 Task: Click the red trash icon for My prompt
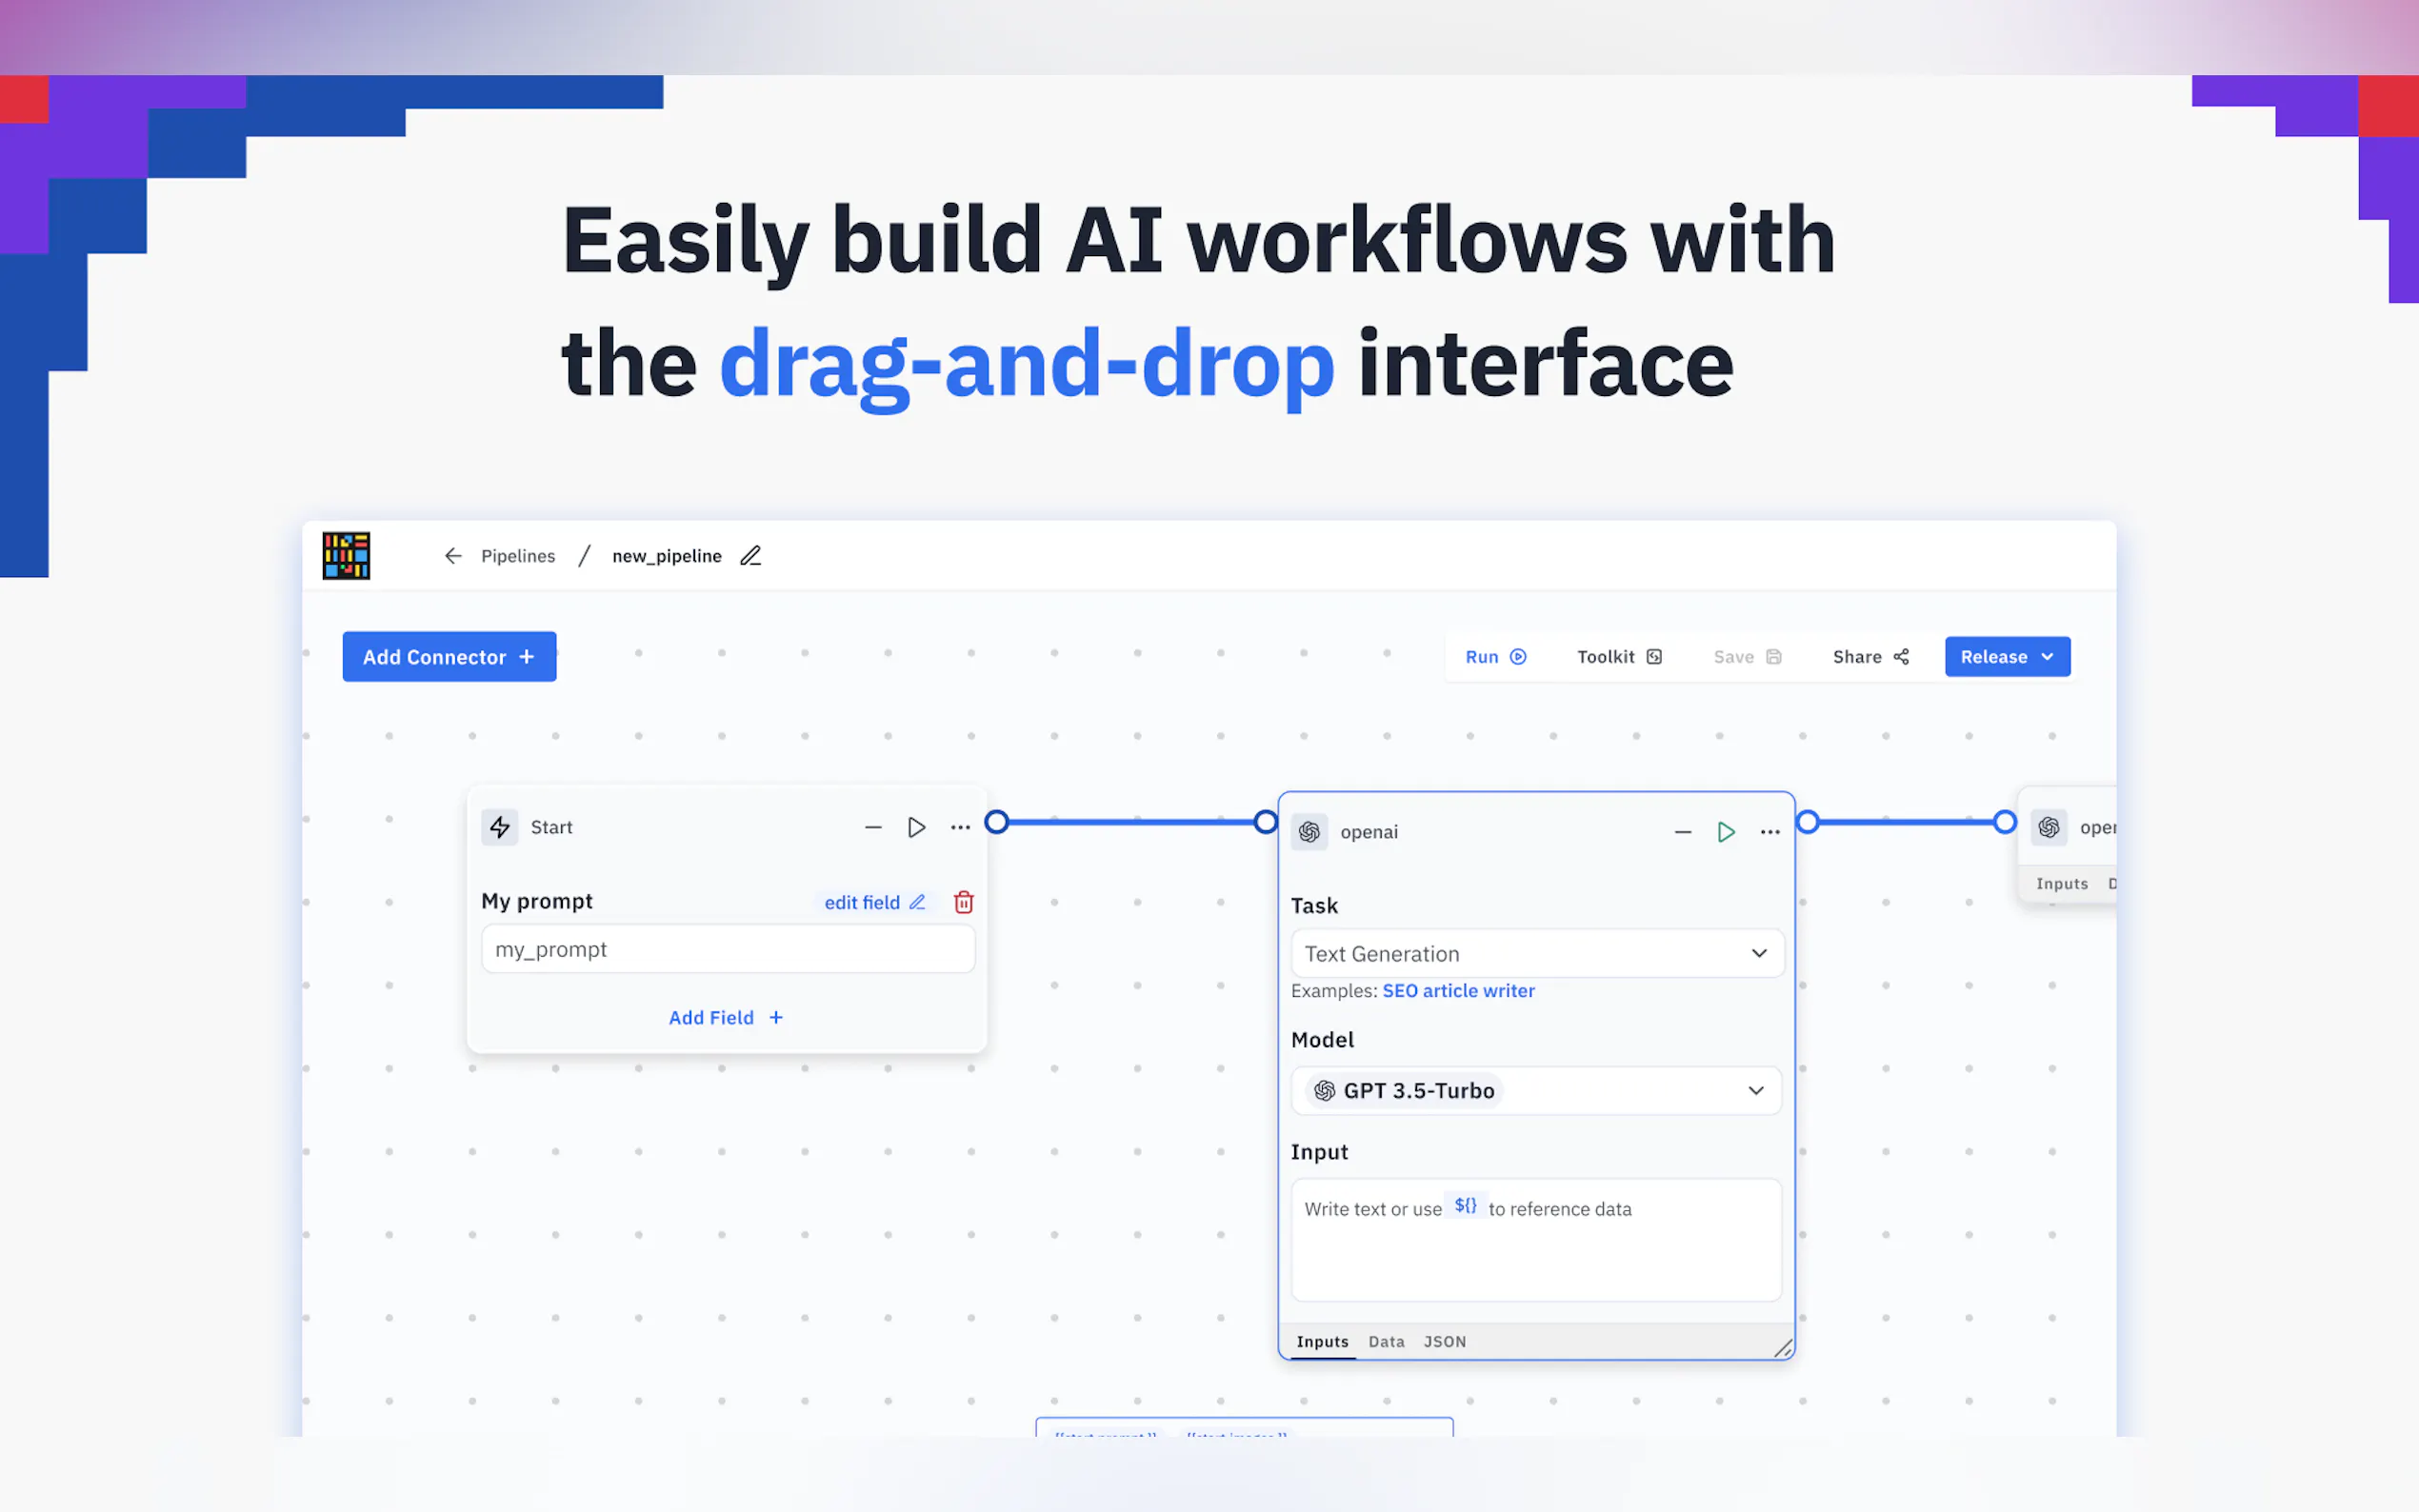[963, 902]
